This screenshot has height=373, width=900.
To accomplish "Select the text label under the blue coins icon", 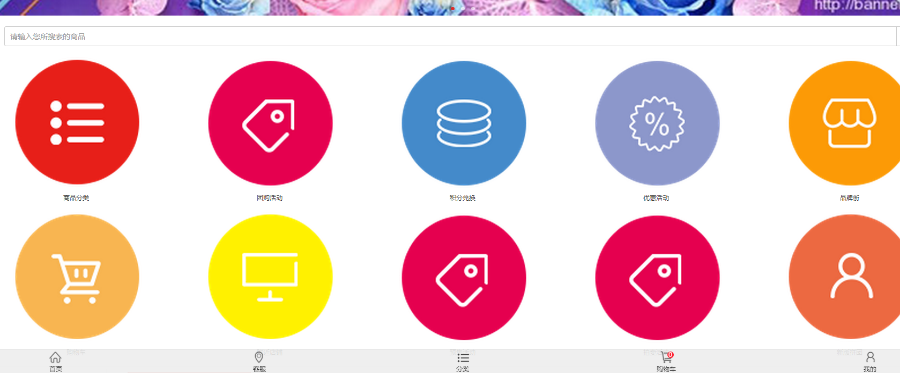I will (x=463, y=198).
